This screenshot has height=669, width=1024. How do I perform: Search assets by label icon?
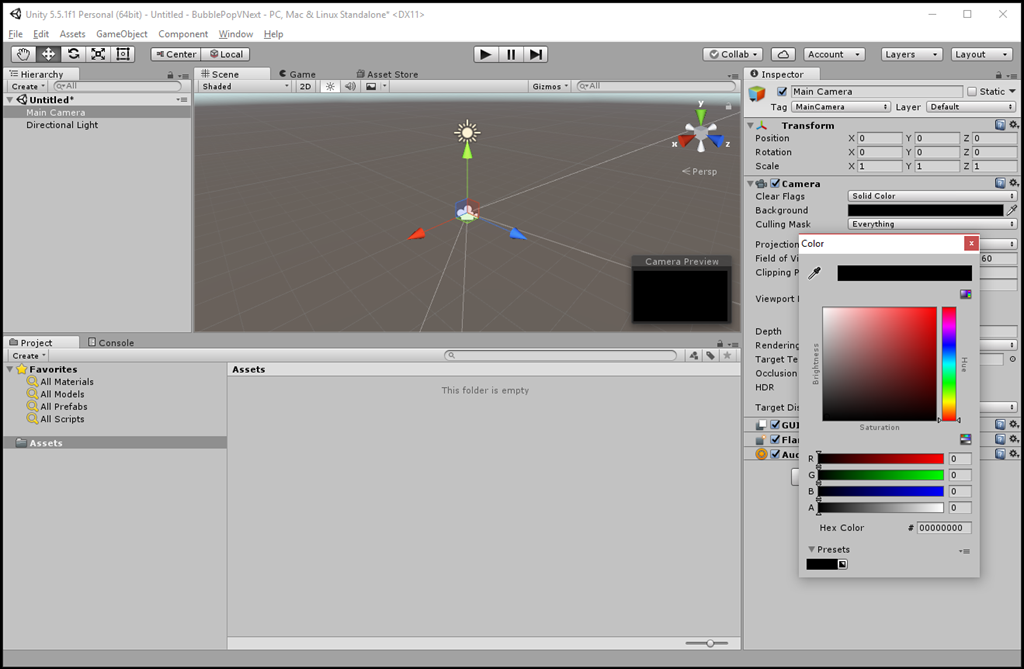click(x=711, y=355)
